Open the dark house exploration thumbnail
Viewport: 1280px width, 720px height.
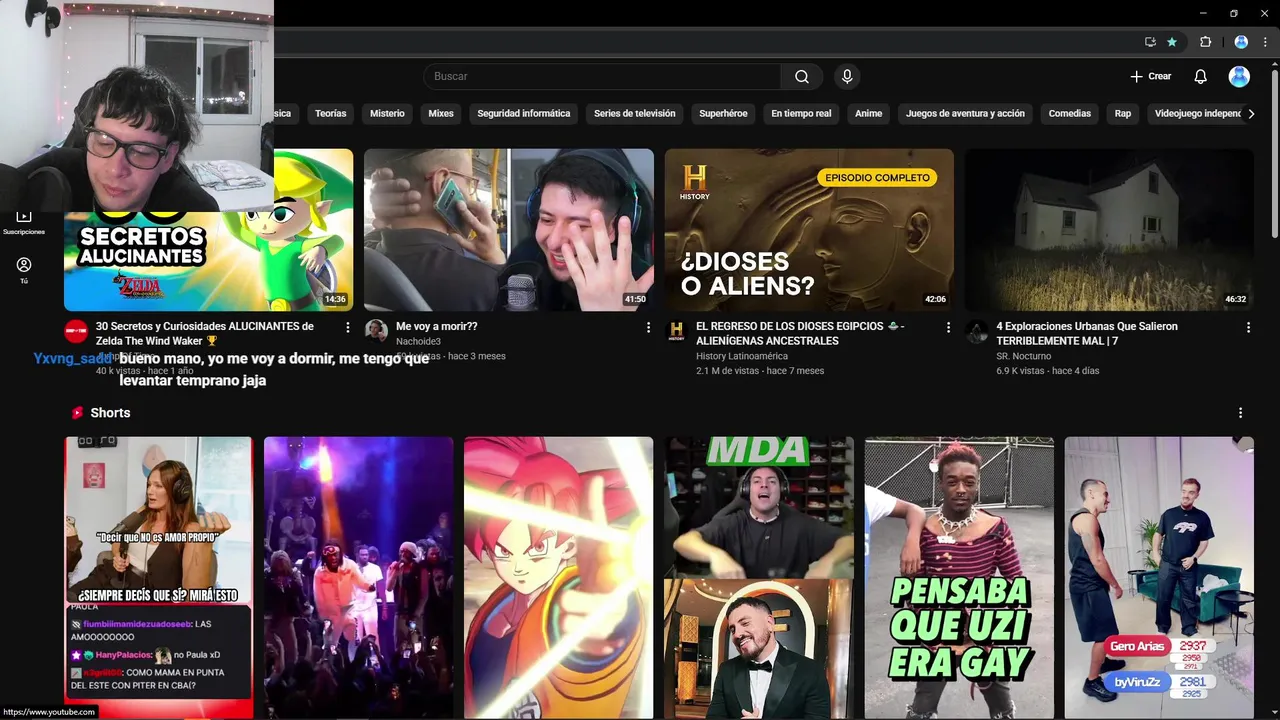1109,230
